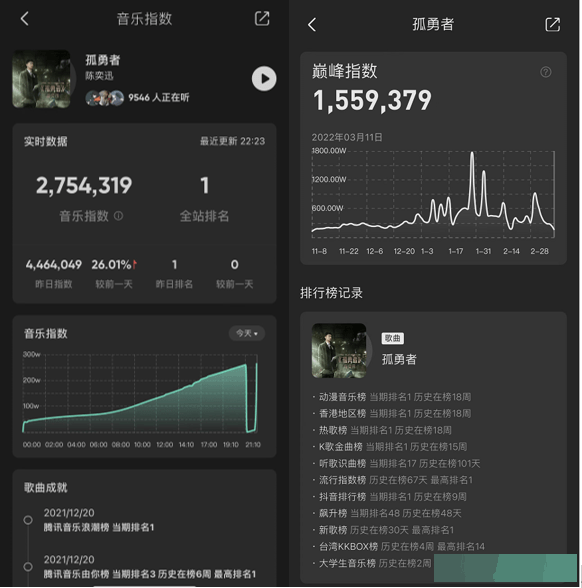Screen dimensions: 582x588
Task: Tap the 歌曲 tag above song name
Action: (x=393, y=338)
